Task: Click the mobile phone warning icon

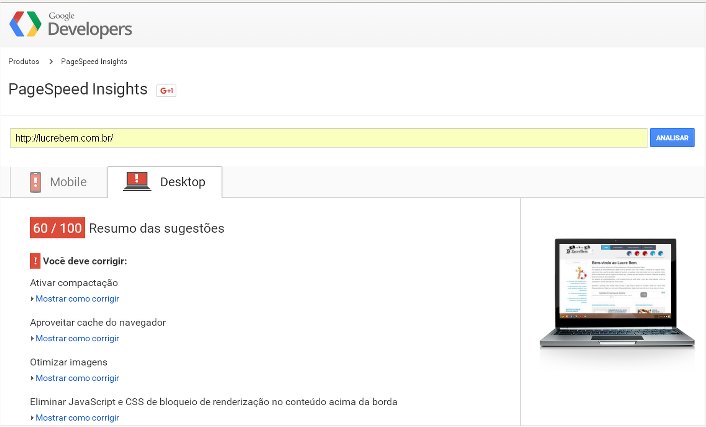Action: (x=35, y=182)
